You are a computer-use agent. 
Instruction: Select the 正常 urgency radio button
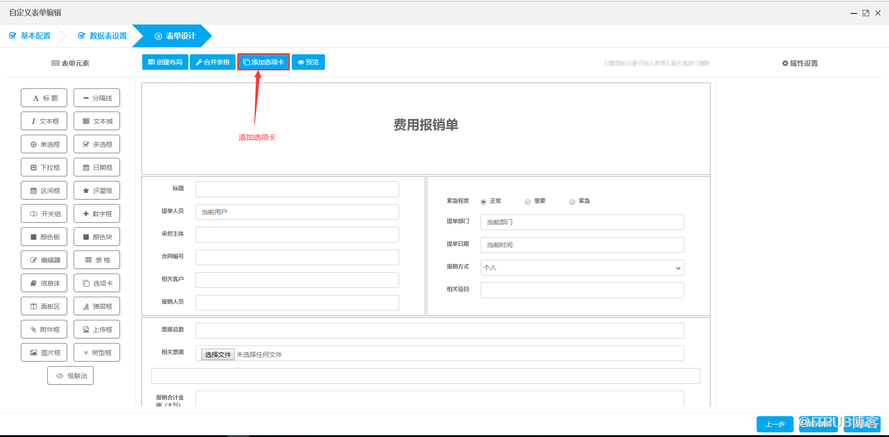coord(484,202)
